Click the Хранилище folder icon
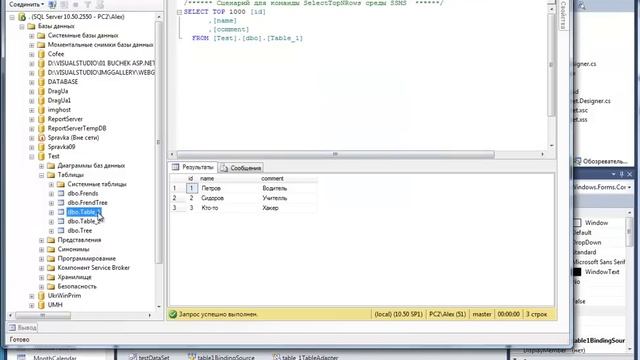The width and height of the screenshot is (640, 360). 51,277
